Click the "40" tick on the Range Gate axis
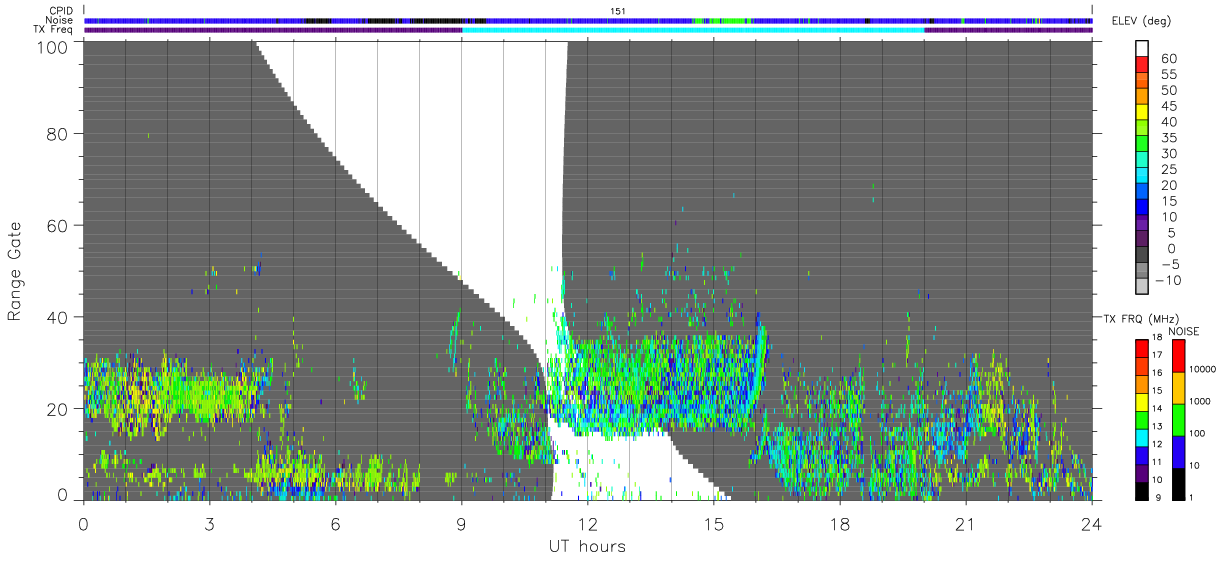This screenshot has width=1228, height=567. click(x=56, y=317)
